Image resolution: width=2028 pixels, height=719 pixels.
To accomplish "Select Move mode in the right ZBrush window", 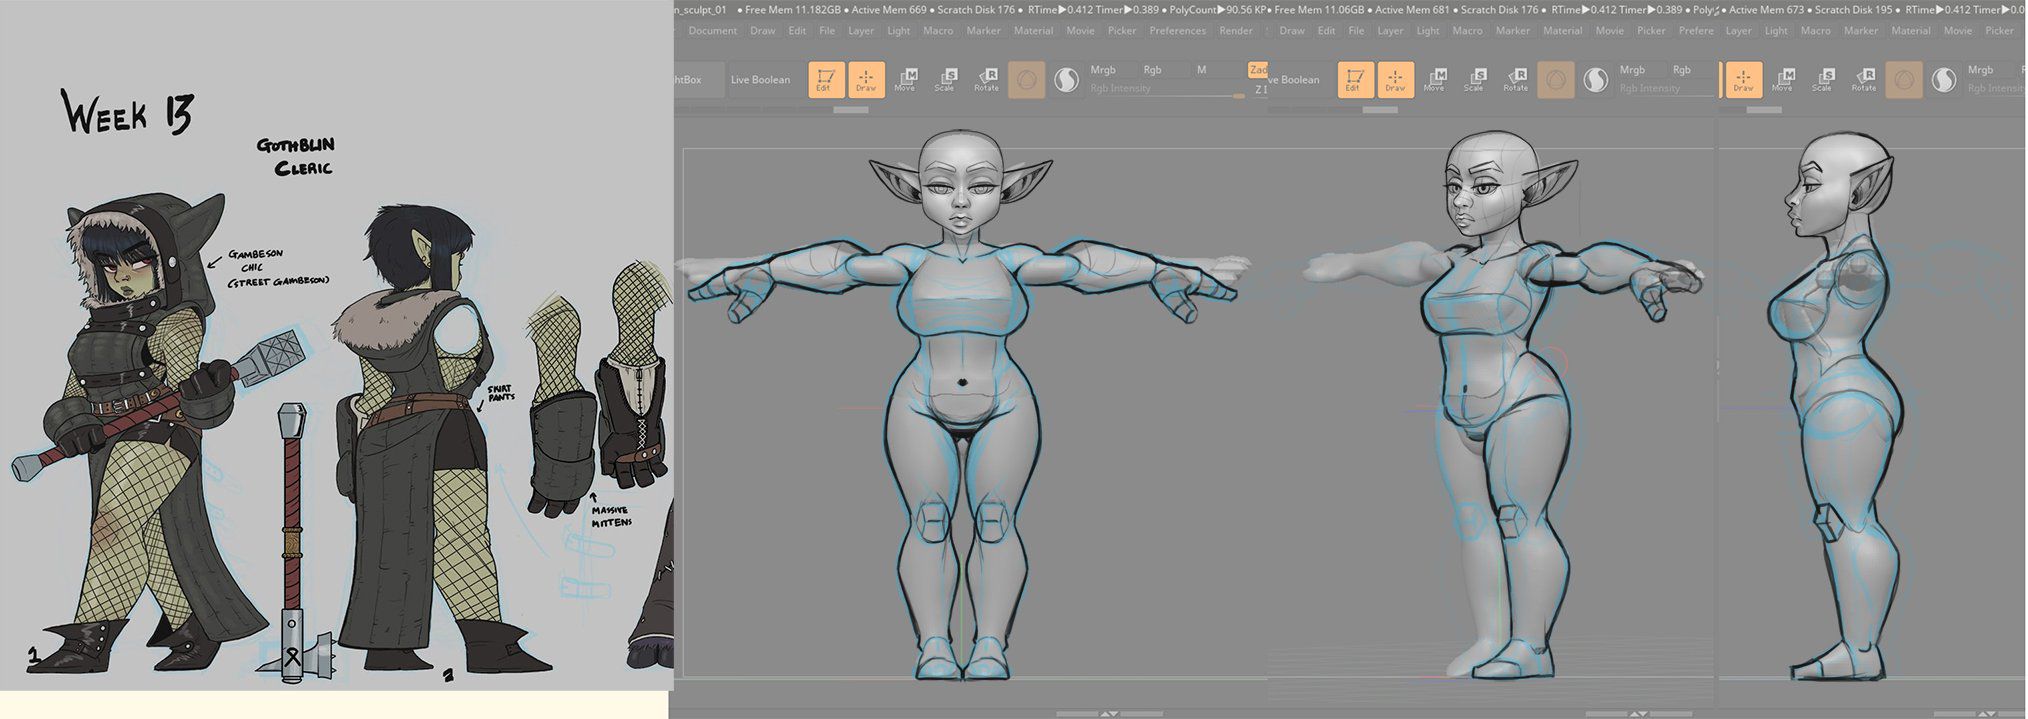I will (x=1783, y=80).
